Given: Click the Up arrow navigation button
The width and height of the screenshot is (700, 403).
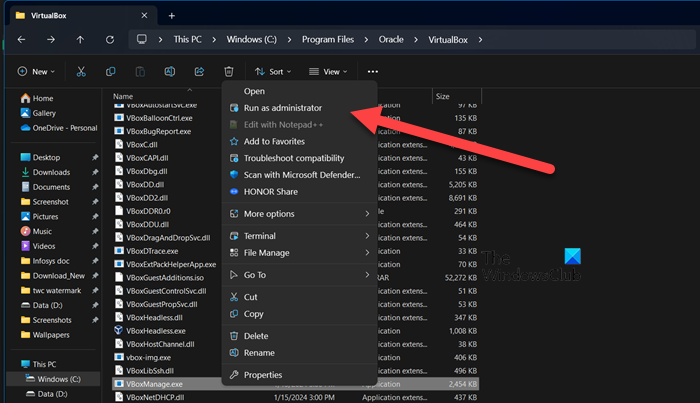Looking at the screenshot, I should point(80,40).
